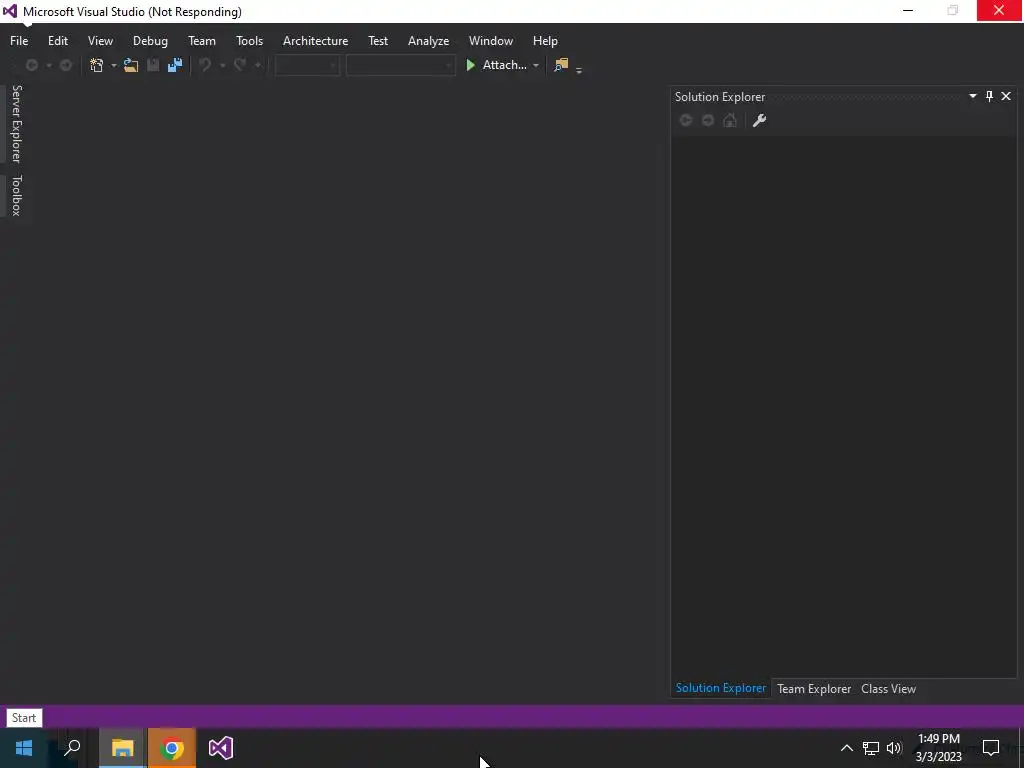1024x768 pixels.
Task: Open the Server Explorer side tab
Action: click(x=16, y=123)
